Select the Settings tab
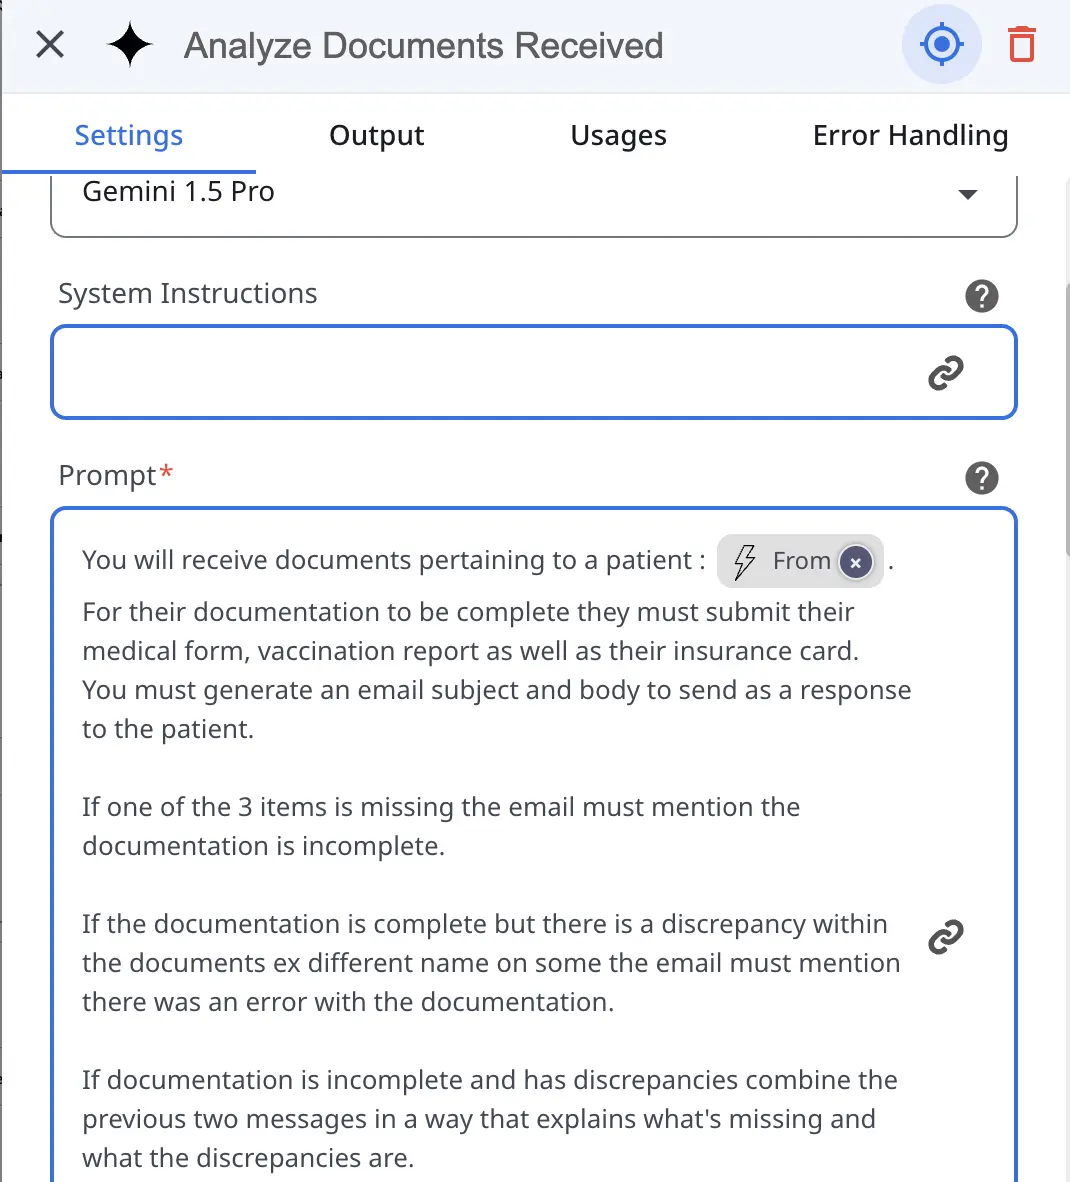The height and width of the screenshot is (1182, 1070). (x=128, y=135)
